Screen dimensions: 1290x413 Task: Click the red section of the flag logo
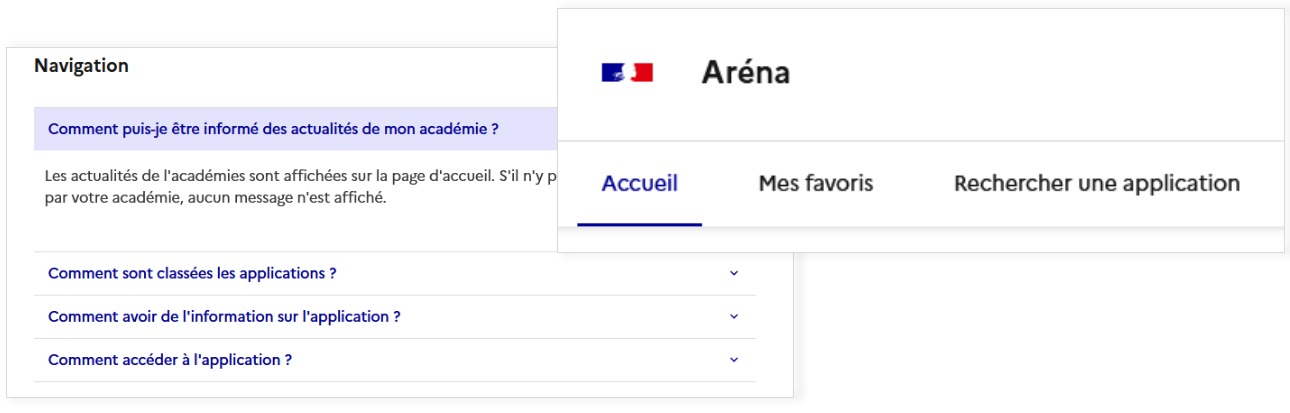[644, 72]
